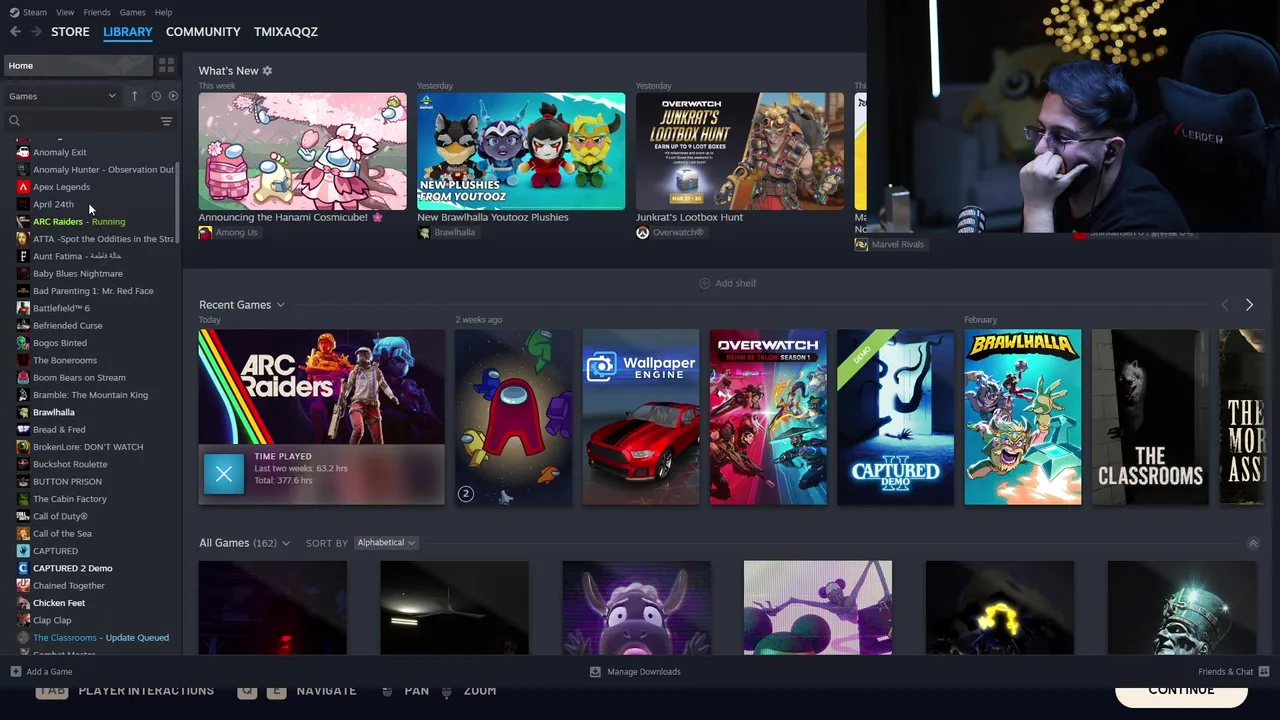Click Add a Game
This screenshot has width=1280, height=720.
[41, 672]
